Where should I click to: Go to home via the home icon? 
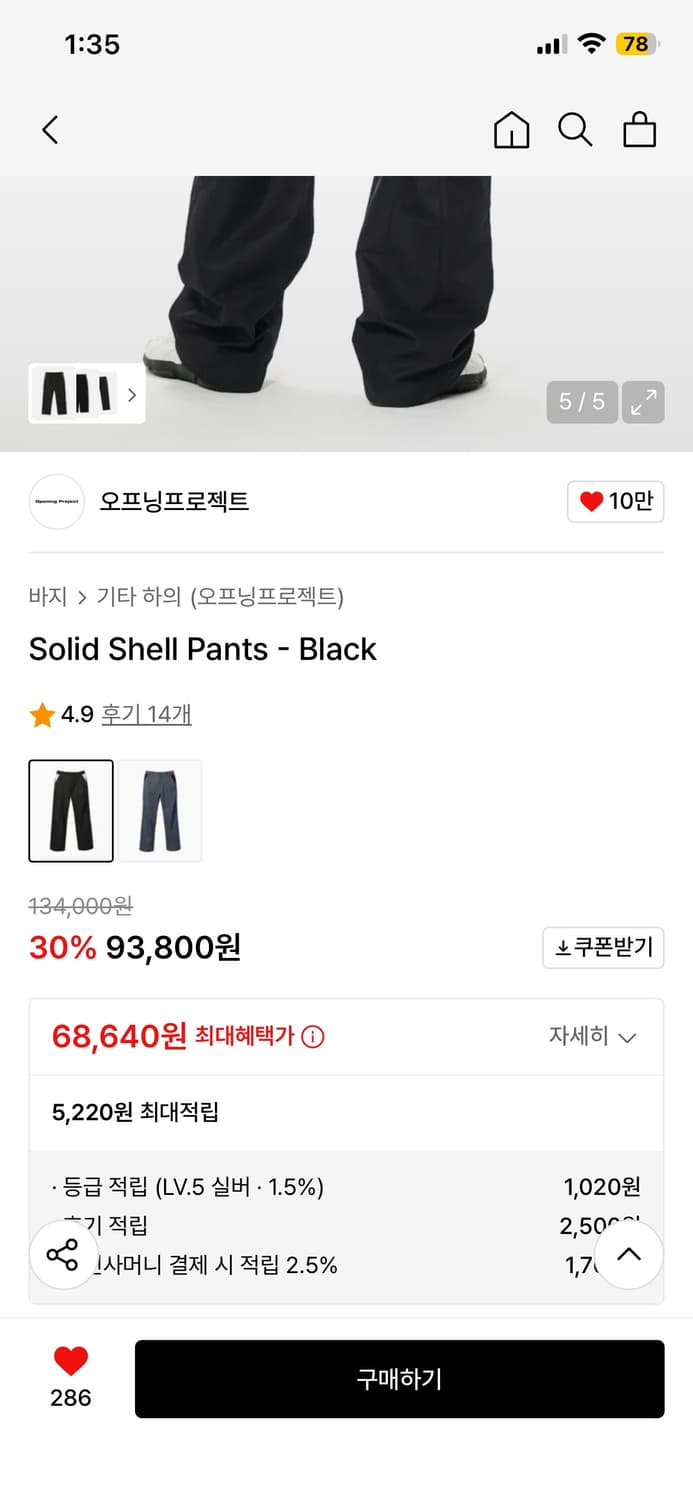tap(511, 129)
